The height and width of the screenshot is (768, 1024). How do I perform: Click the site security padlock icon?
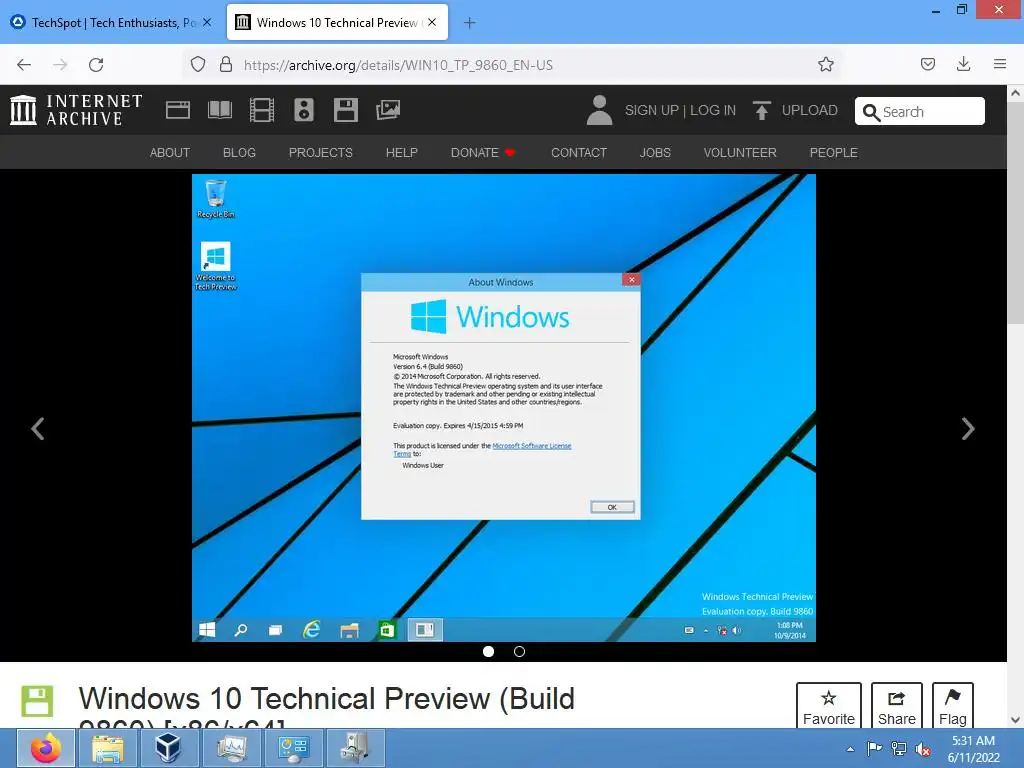point(226,64)
